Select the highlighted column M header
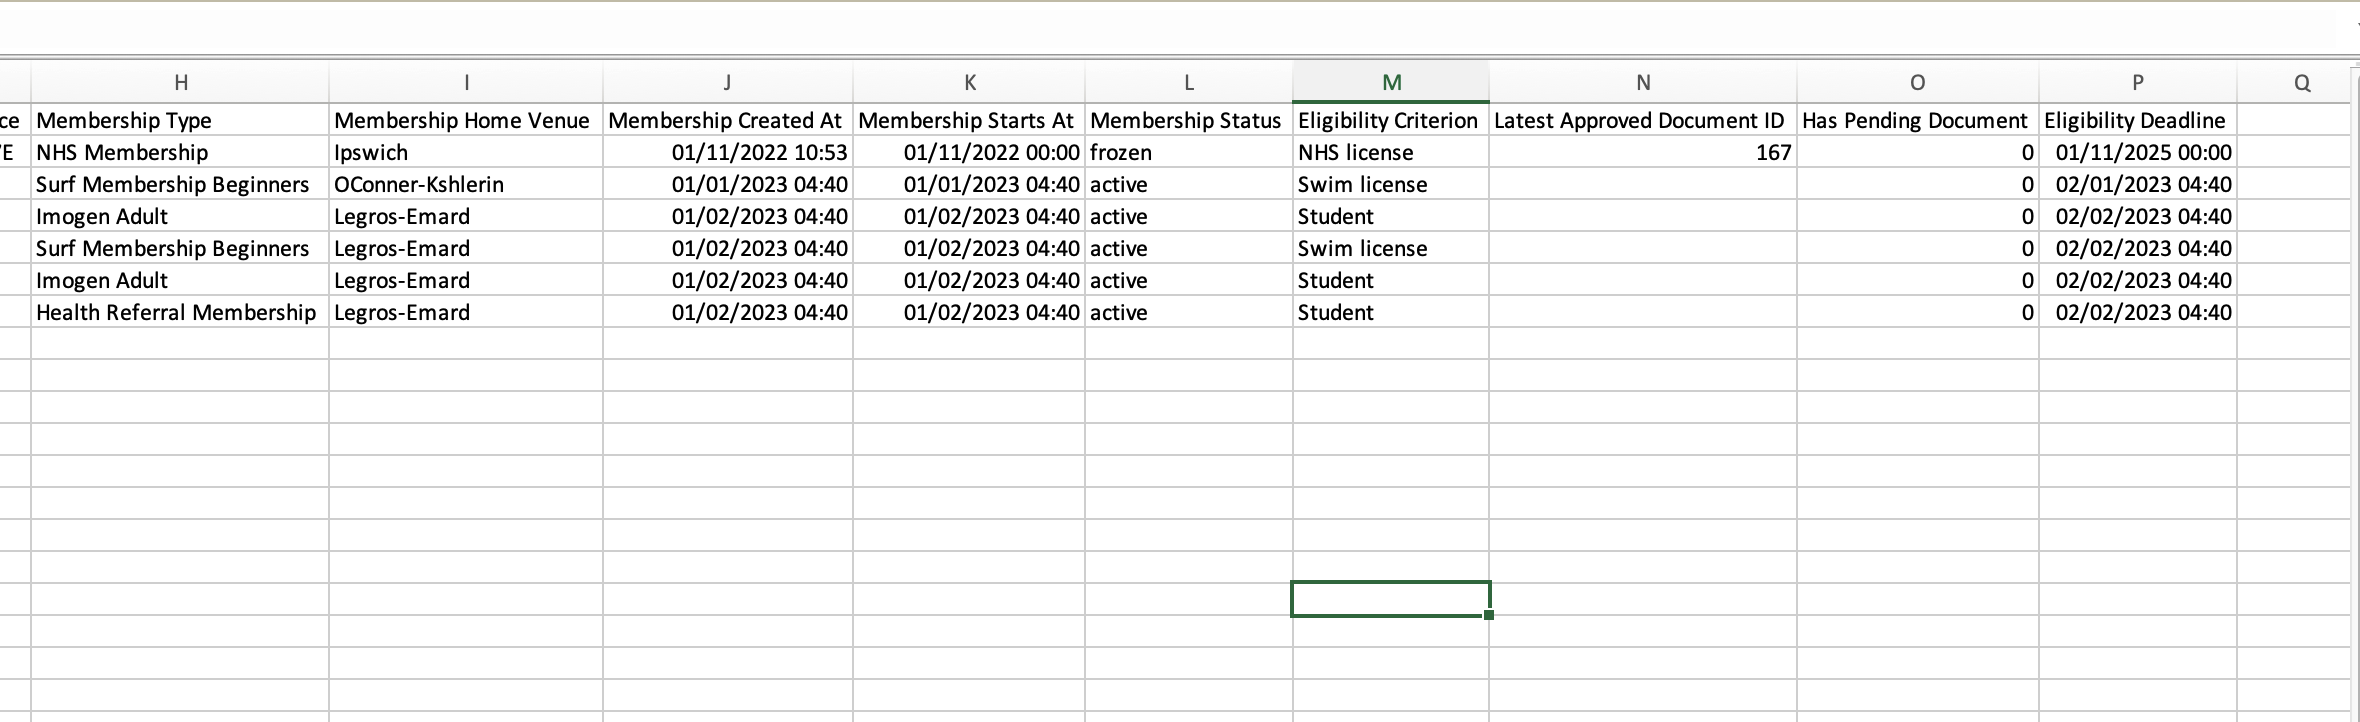Screen dimensions: 2360x722 pos(1391,83)
